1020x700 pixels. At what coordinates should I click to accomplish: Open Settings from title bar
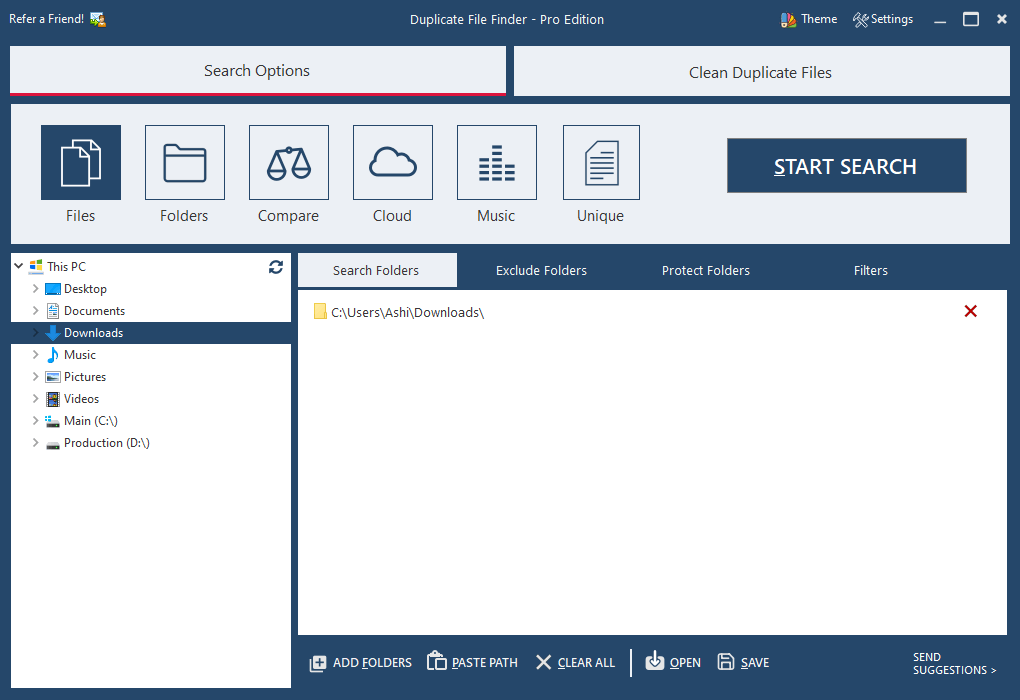pyautogui.click(x=883, y=19)
